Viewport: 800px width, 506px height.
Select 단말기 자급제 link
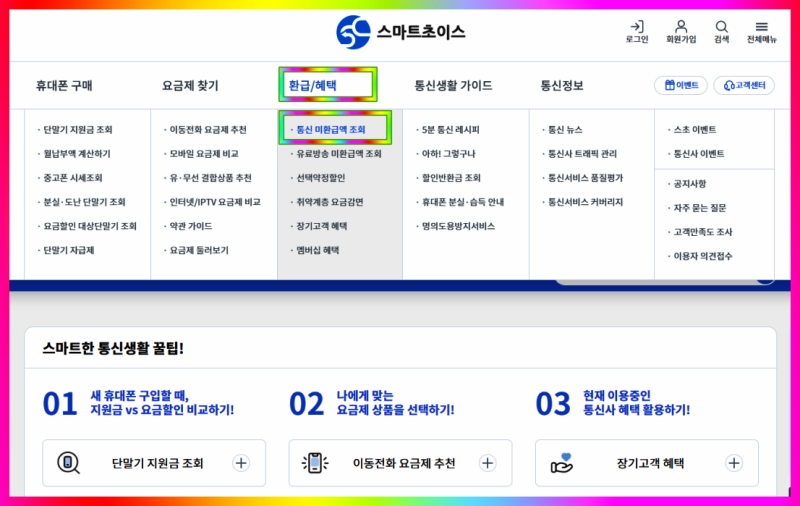(68, 250)
